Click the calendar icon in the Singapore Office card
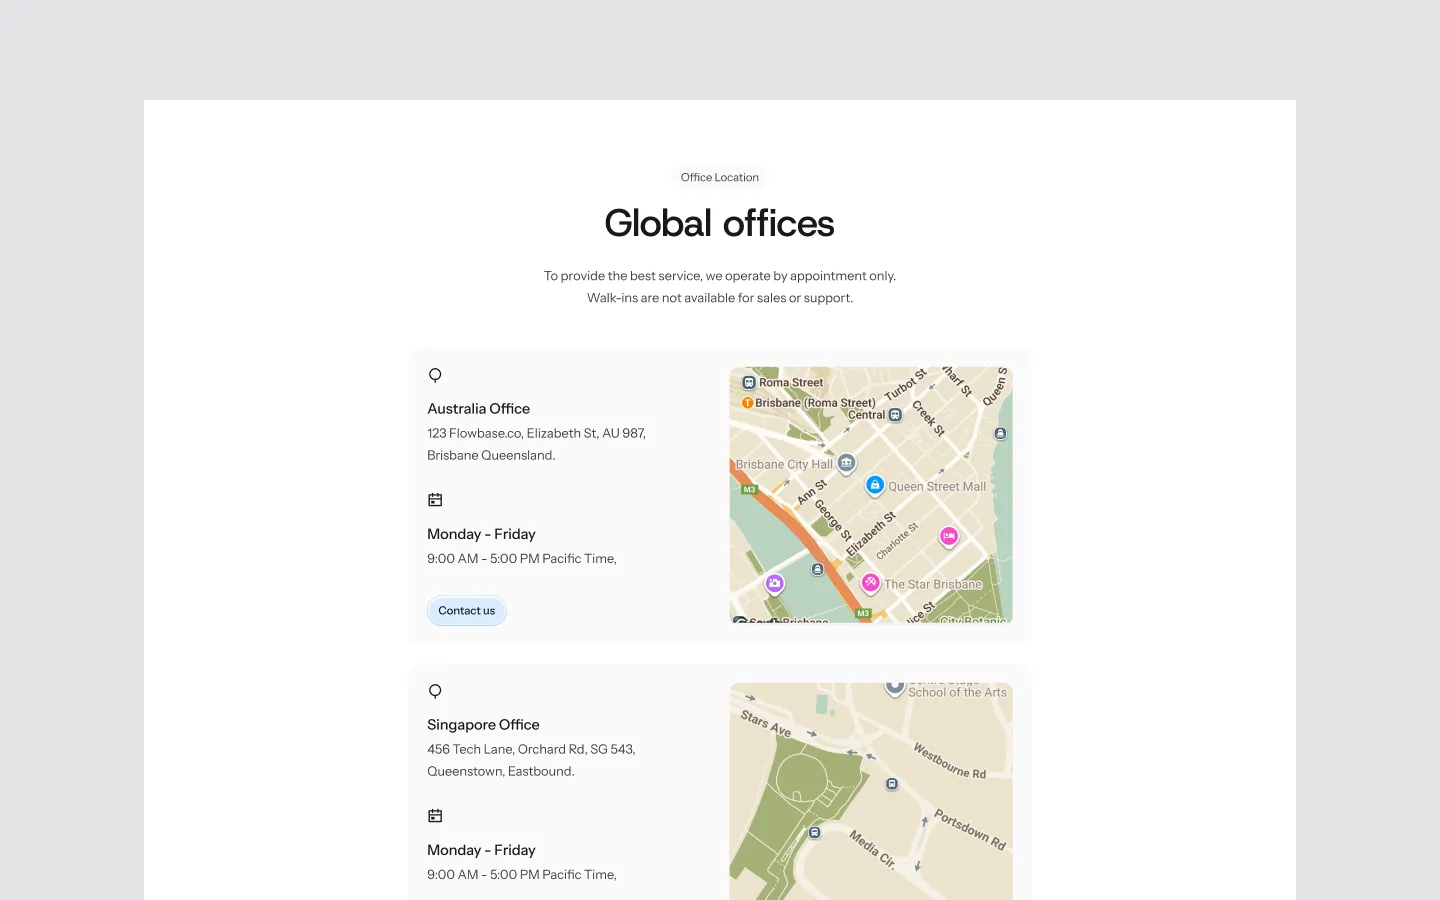The image size is (1440, 900). (435, 815)
